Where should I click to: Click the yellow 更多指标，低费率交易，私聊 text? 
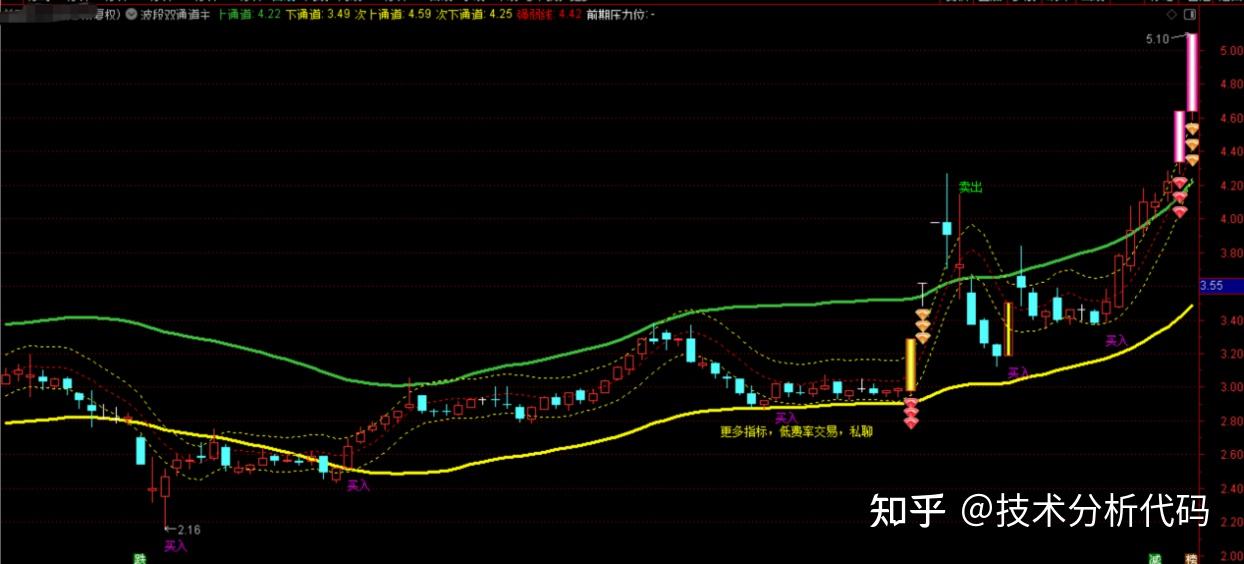coord(796,433)
